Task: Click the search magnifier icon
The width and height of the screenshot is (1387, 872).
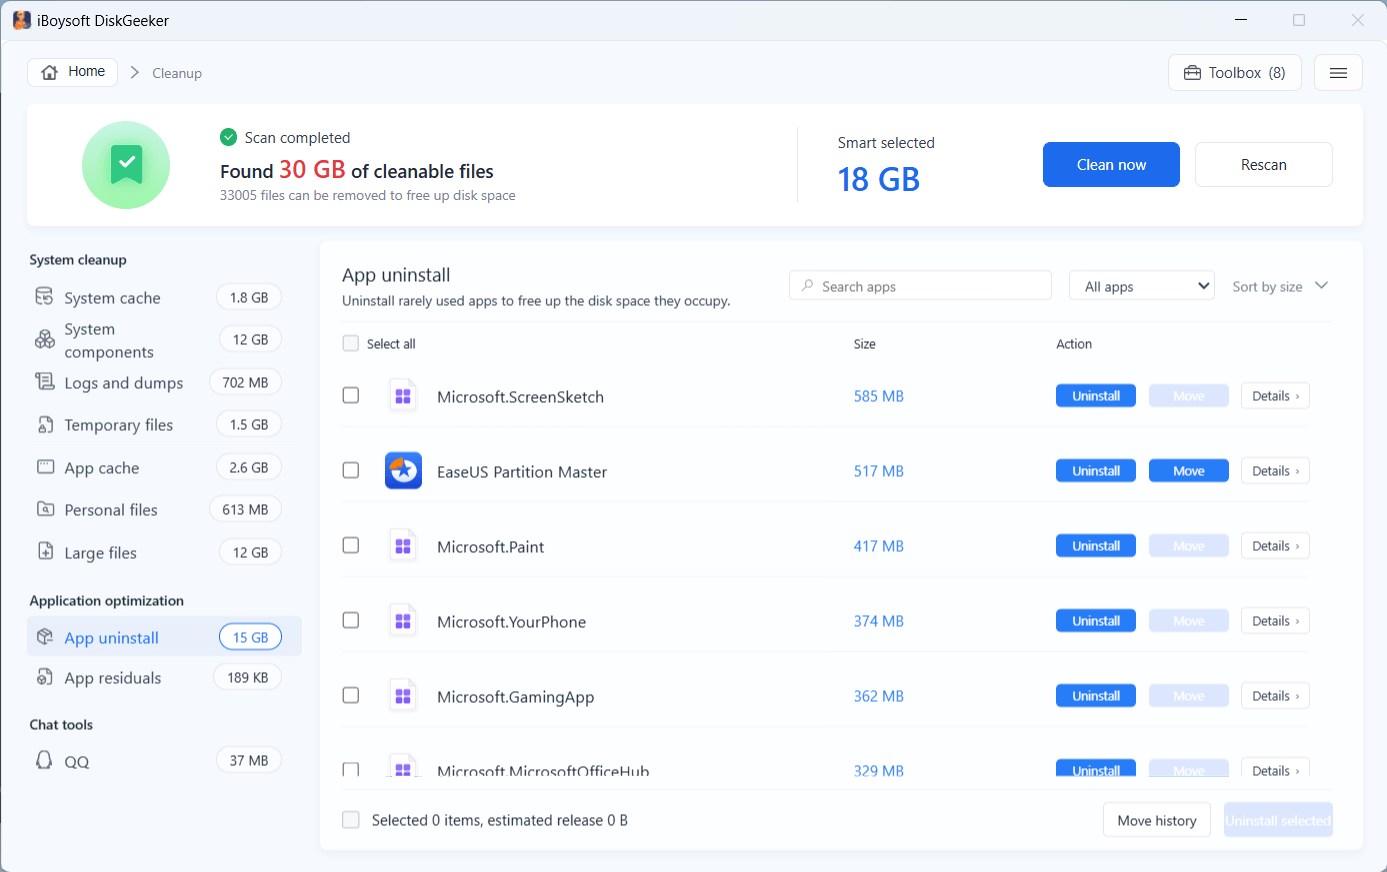Action: 808,286
